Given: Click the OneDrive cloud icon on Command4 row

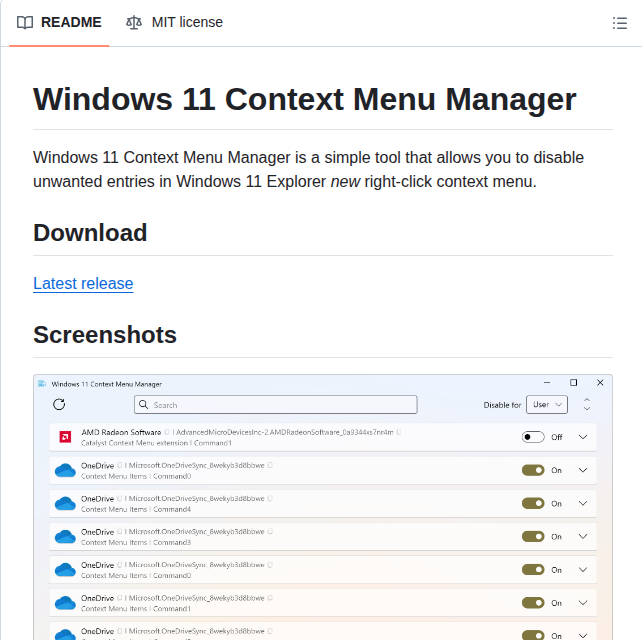Looking at the screenshot, I should click(65, 503).
